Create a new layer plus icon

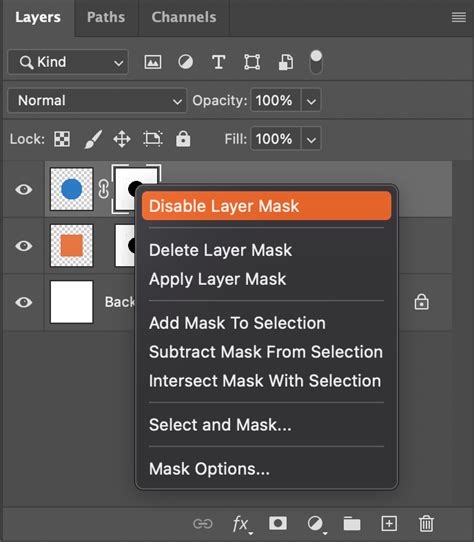[389, 523]
